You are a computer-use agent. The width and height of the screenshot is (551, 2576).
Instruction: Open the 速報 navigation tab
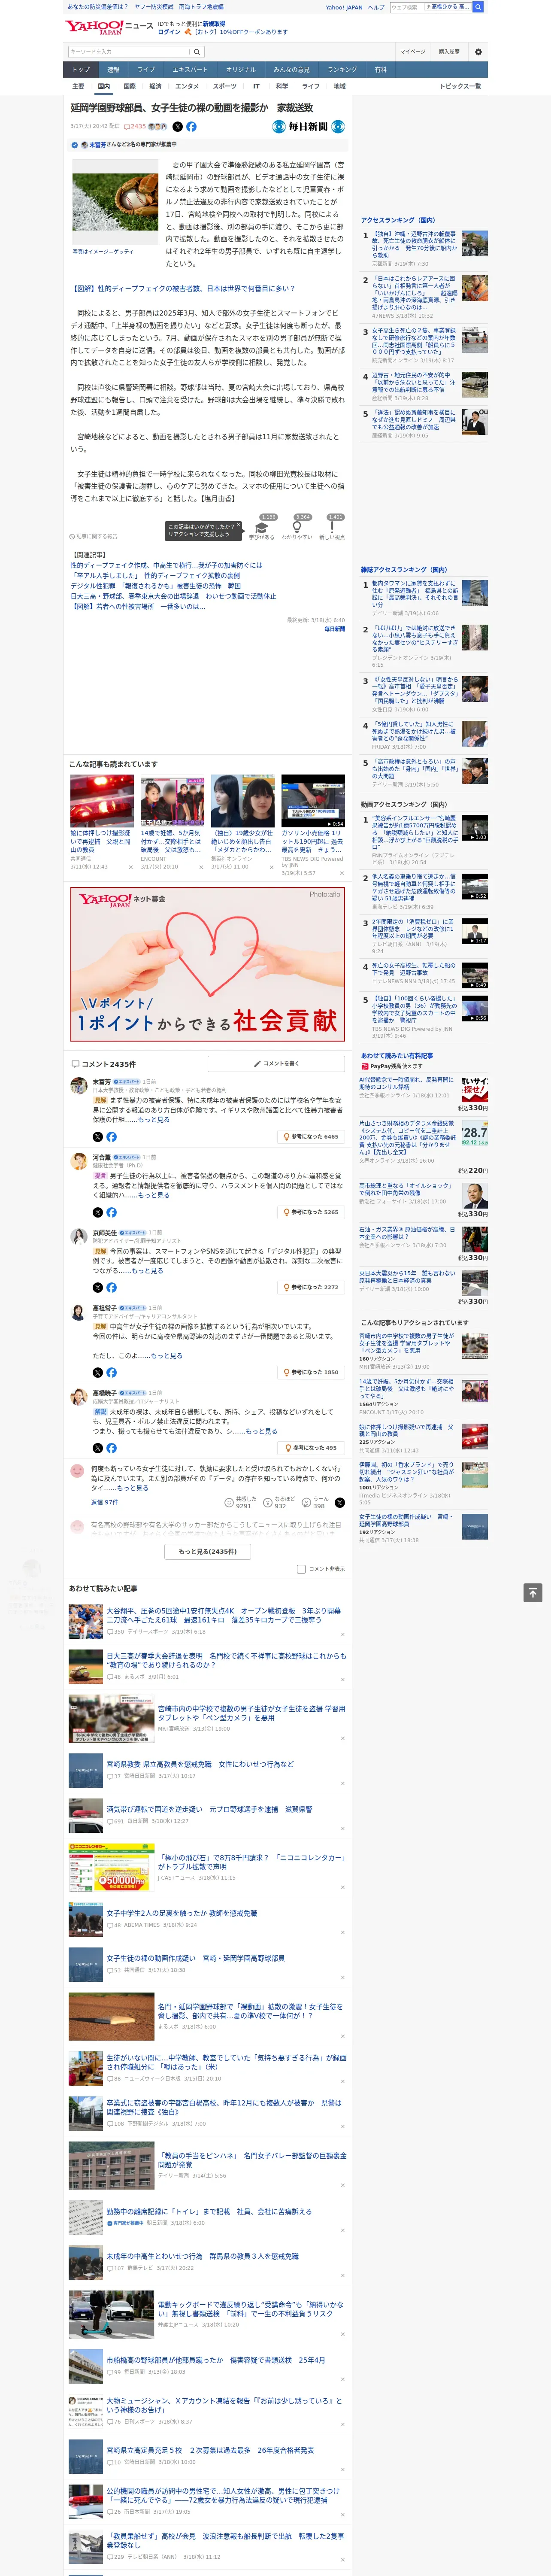click(x=113, y=69)
